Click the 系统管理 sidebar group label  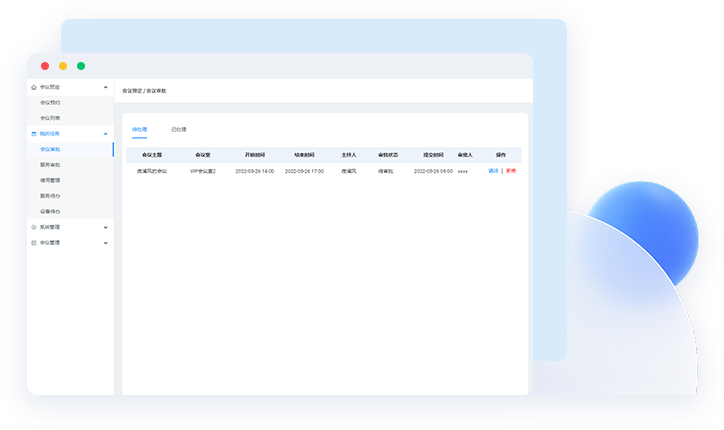pos(49,227)
